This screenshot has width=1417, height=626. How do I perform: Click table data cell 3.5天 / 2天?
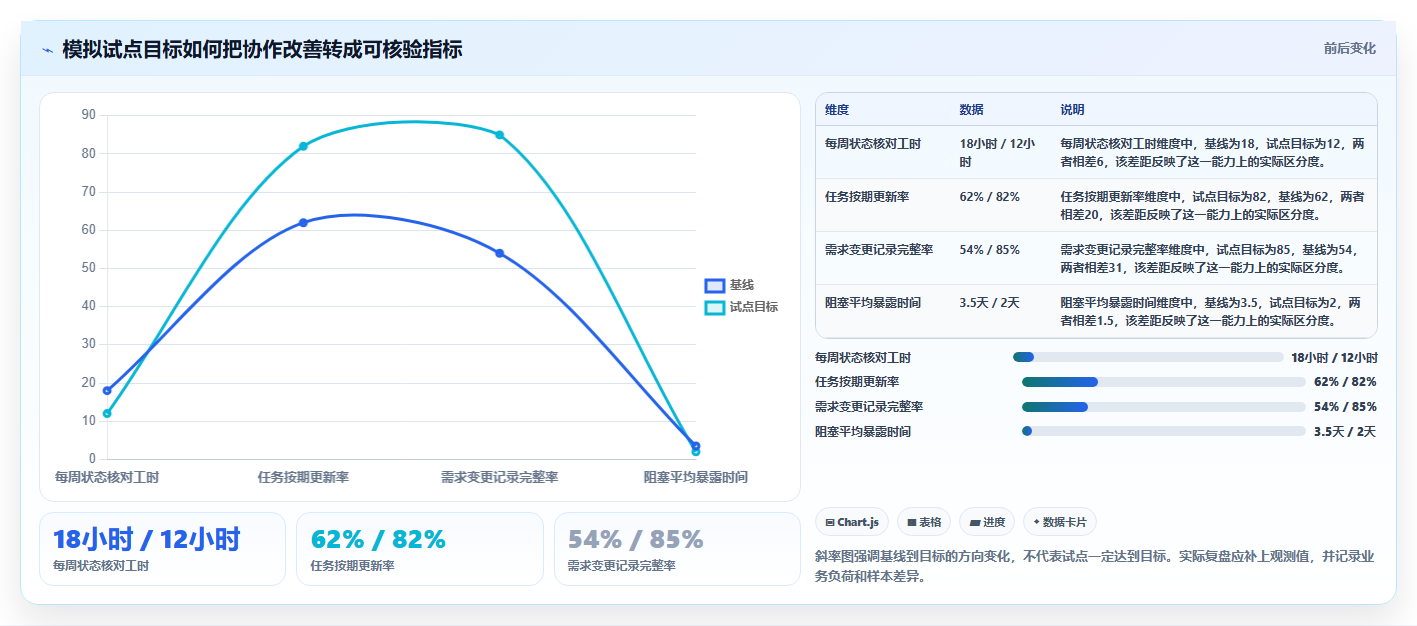pos(989,303)
